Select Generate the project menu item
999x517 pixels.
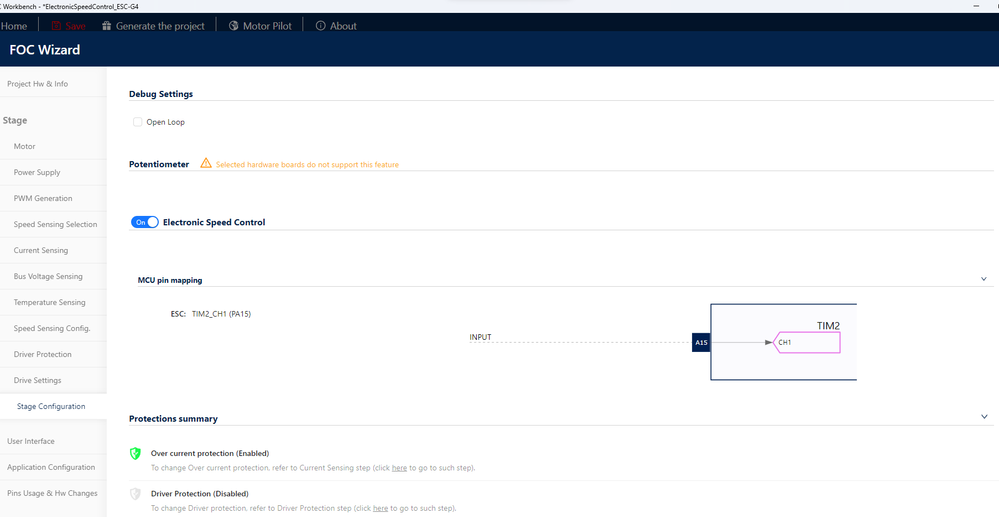(160, 26)
